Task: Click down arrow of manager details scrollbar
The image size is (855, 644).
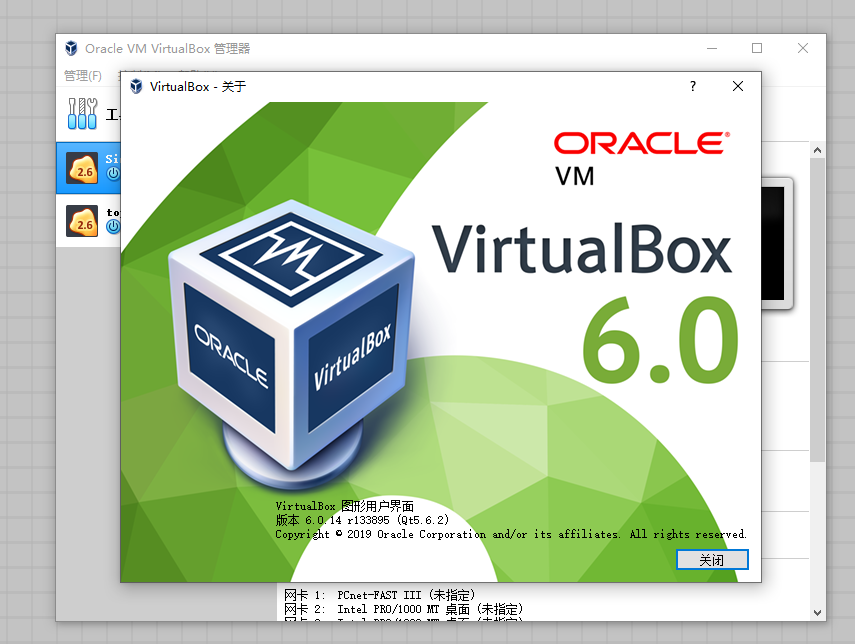Action: coord(817,612)
